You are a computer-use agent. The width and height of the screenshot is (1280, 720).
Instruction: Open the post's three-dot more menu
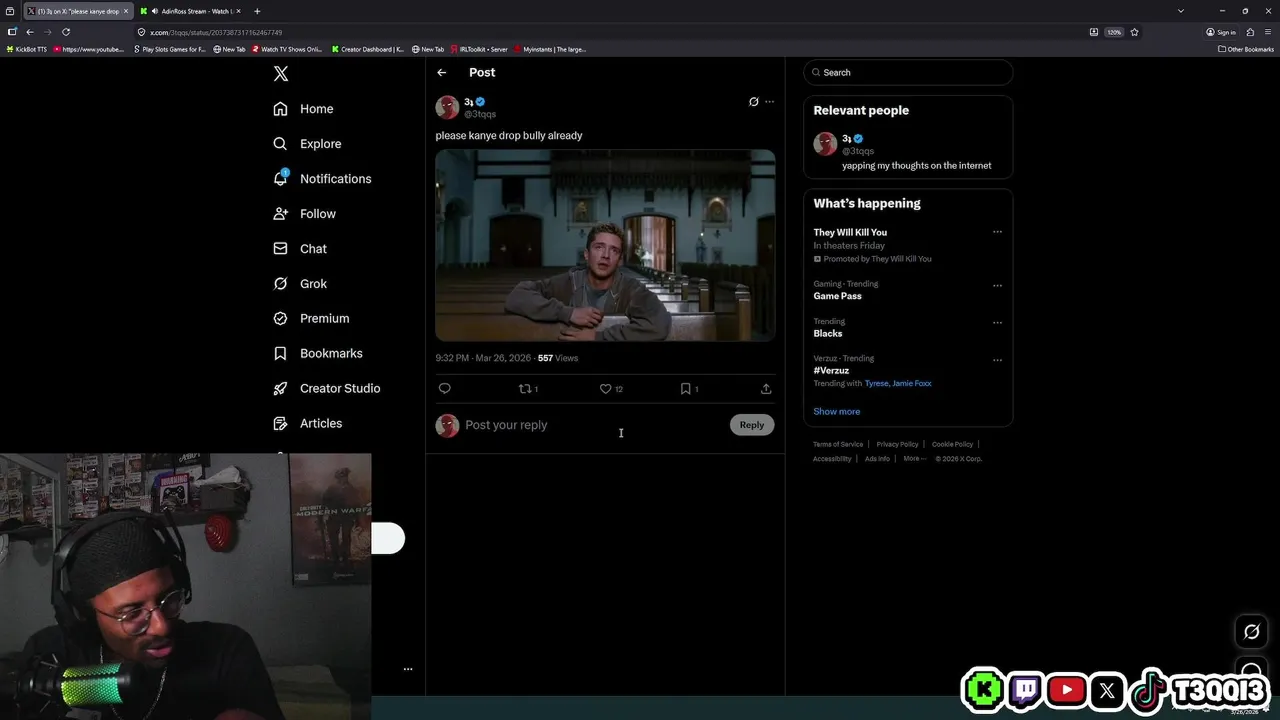[x=769, y=102]
